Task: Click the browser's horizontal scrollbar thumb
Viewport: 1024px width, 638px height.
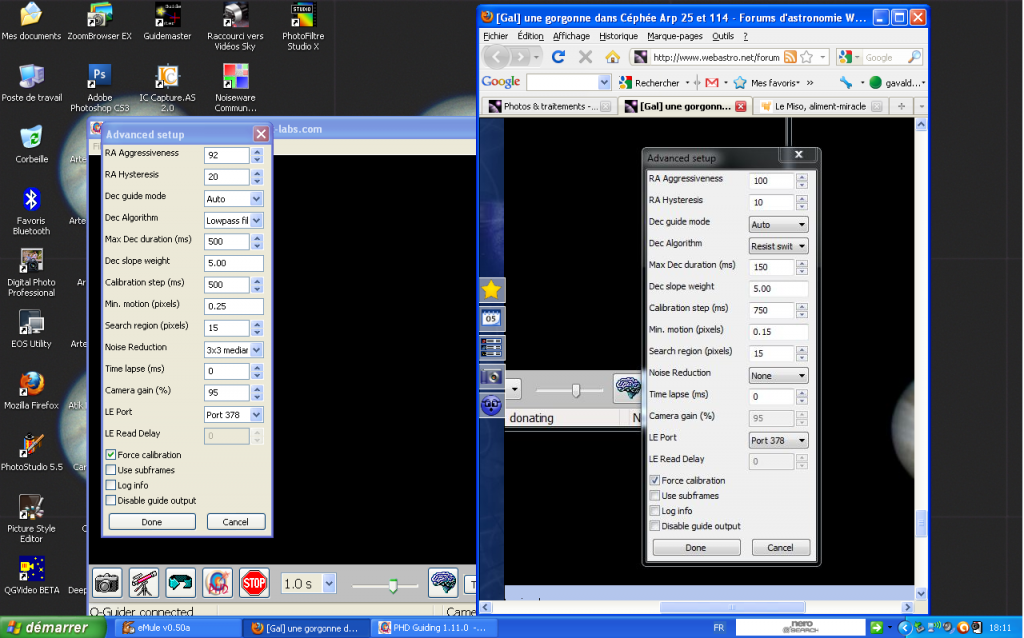Action: point(733,607)
